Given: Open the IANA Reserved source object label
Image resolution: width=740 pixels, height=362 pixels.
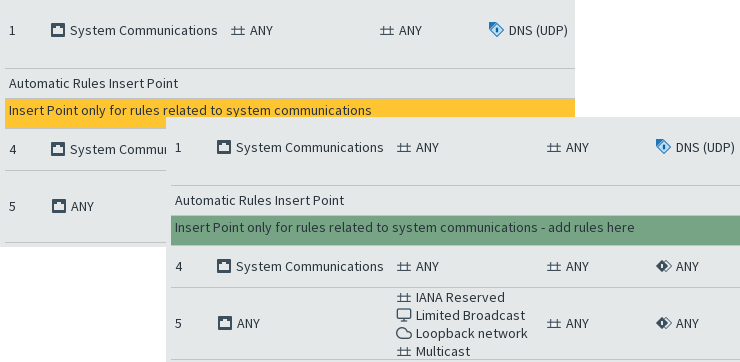Looking at the screenshot, I should [x=460, y=298].
